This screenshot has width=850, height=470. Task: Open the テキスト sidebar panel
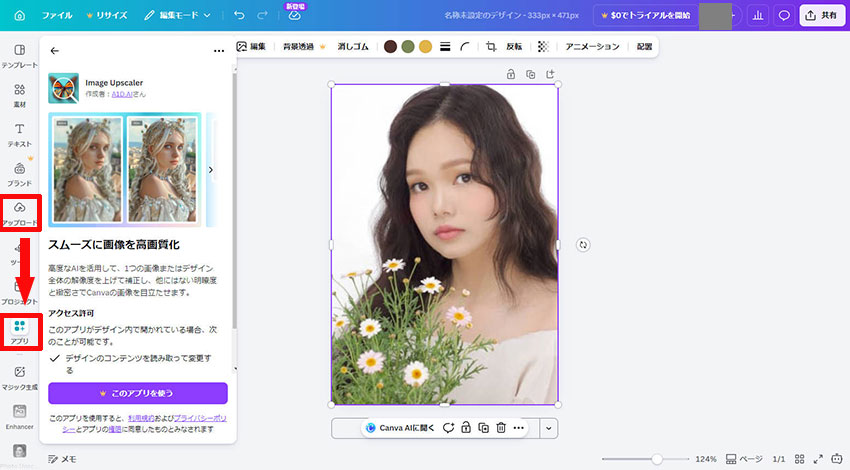pos(20,135)
